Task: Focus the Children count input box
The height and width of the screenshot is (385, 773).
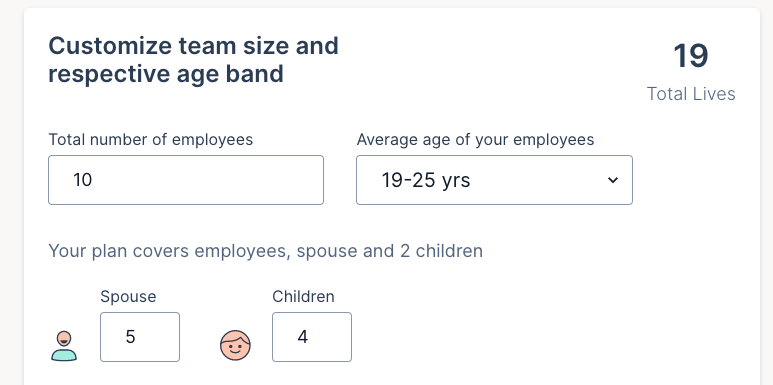Action: pos(312,337)
